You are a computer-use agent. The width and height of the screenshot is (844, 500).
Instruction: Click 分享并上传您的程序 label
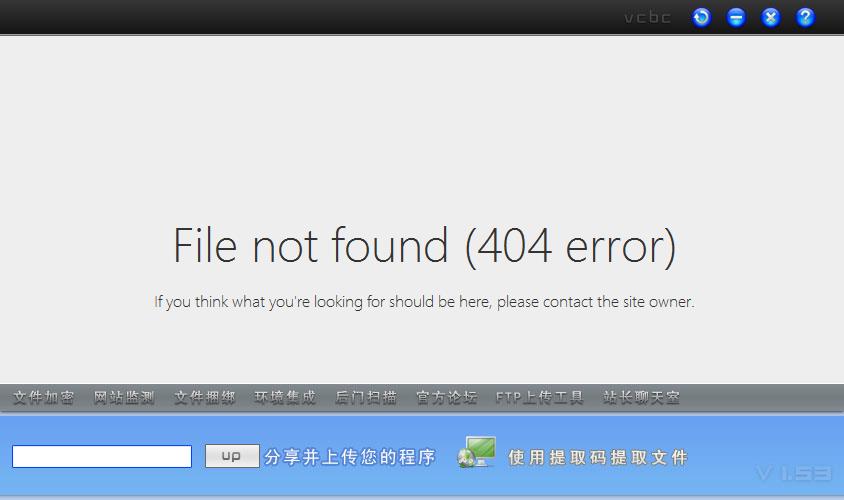[x=349, y=457]
